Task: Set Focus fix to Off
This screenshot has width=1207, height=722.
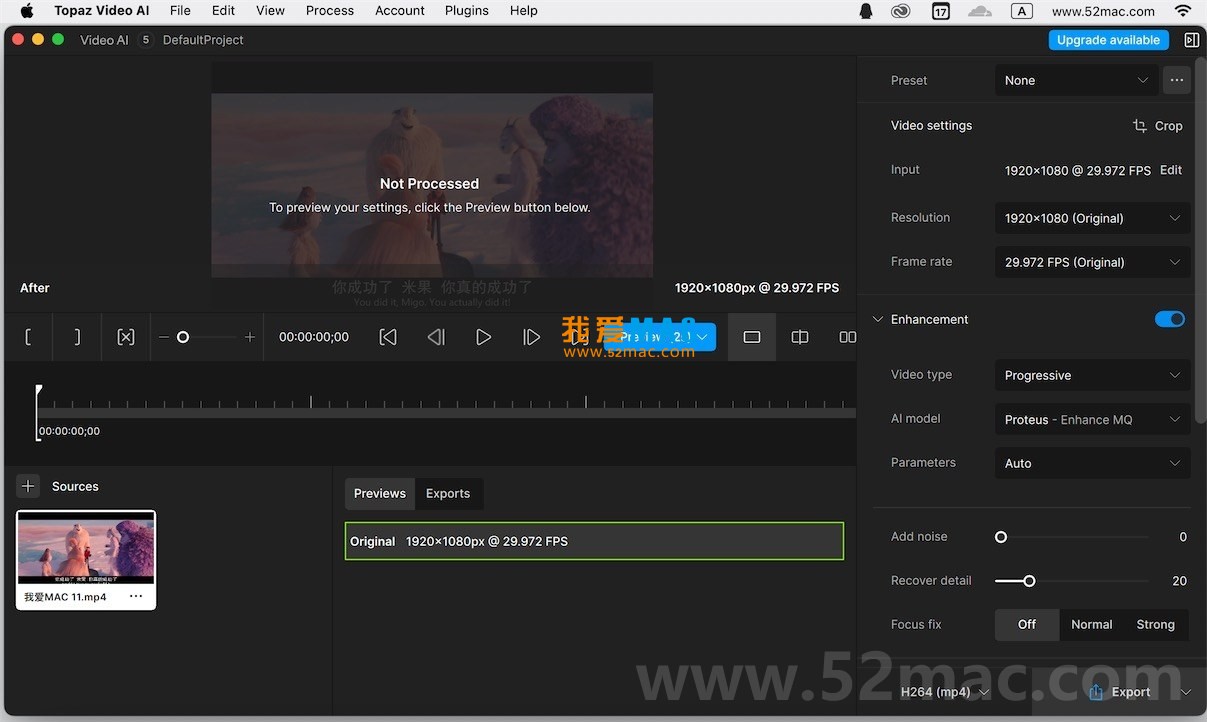Action: point(1027,624)
